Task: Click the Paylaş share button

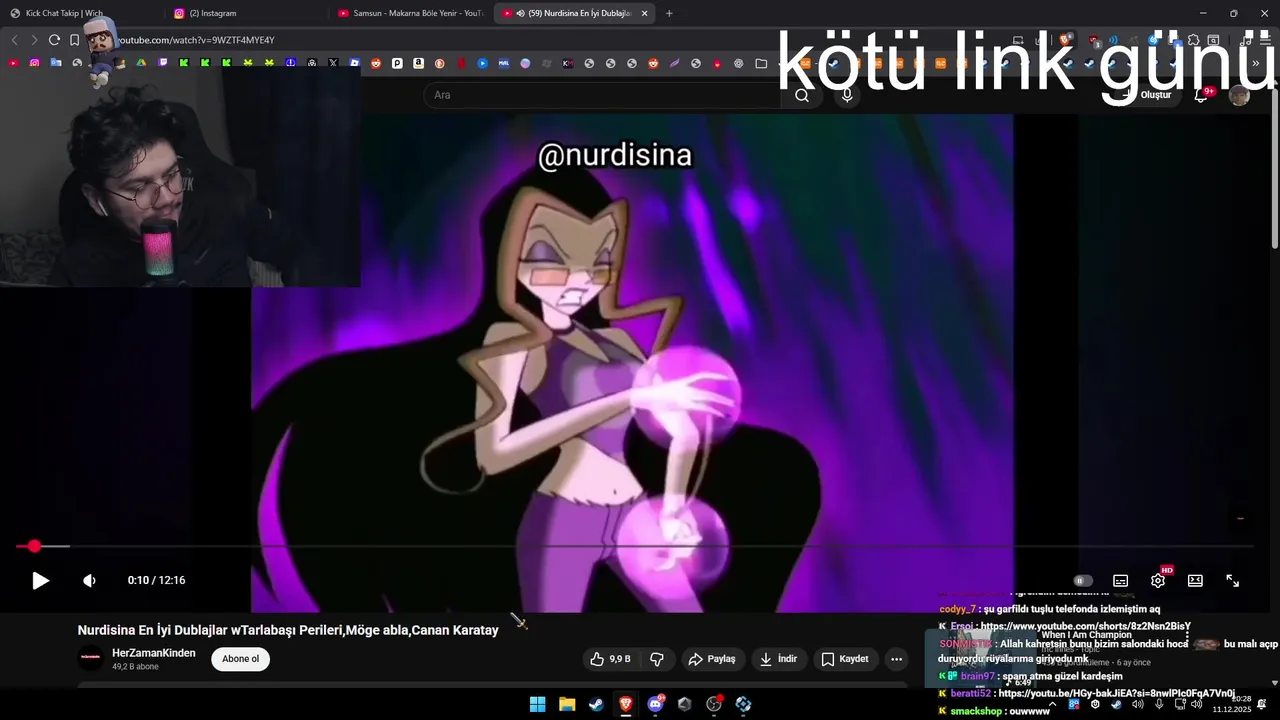Action: tap(711, 659)
